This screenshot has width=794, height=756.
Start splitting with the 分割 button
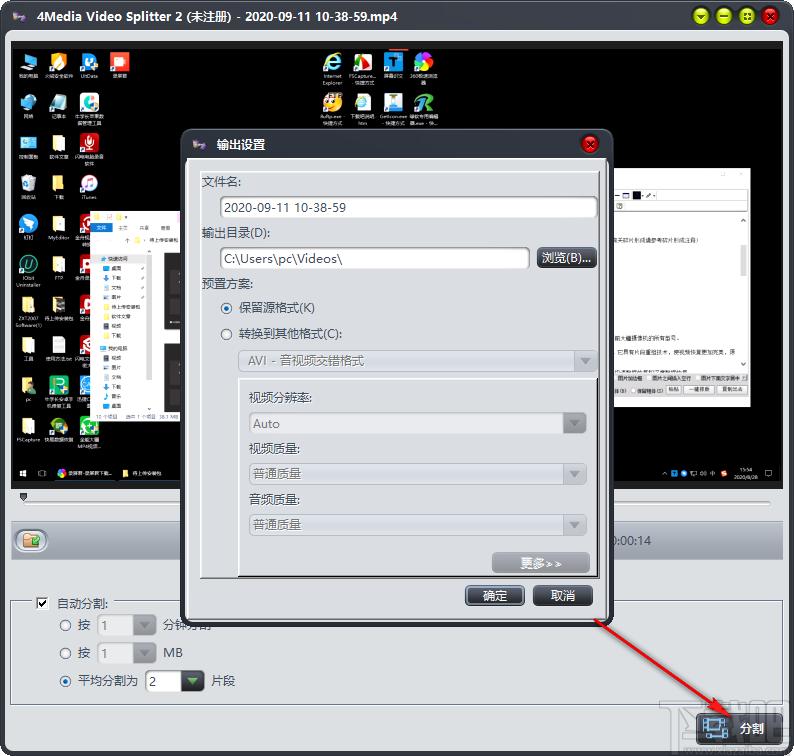tap(739, 729)
